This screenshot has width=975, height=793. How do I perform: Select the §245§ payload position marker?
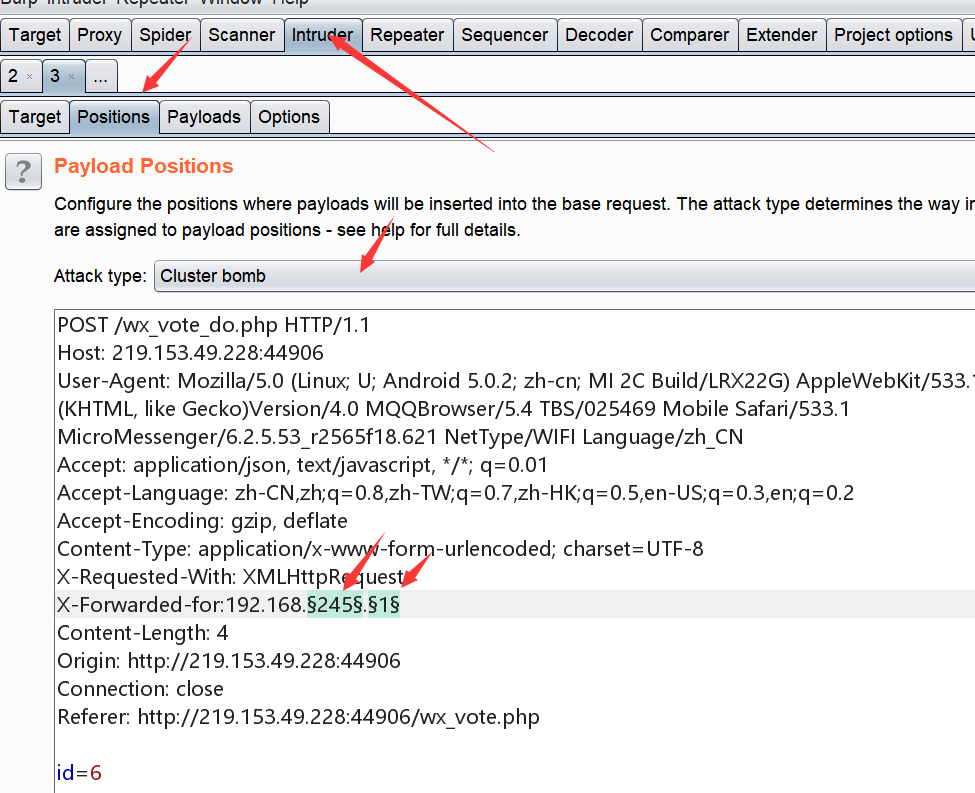[x=335, y=605]
